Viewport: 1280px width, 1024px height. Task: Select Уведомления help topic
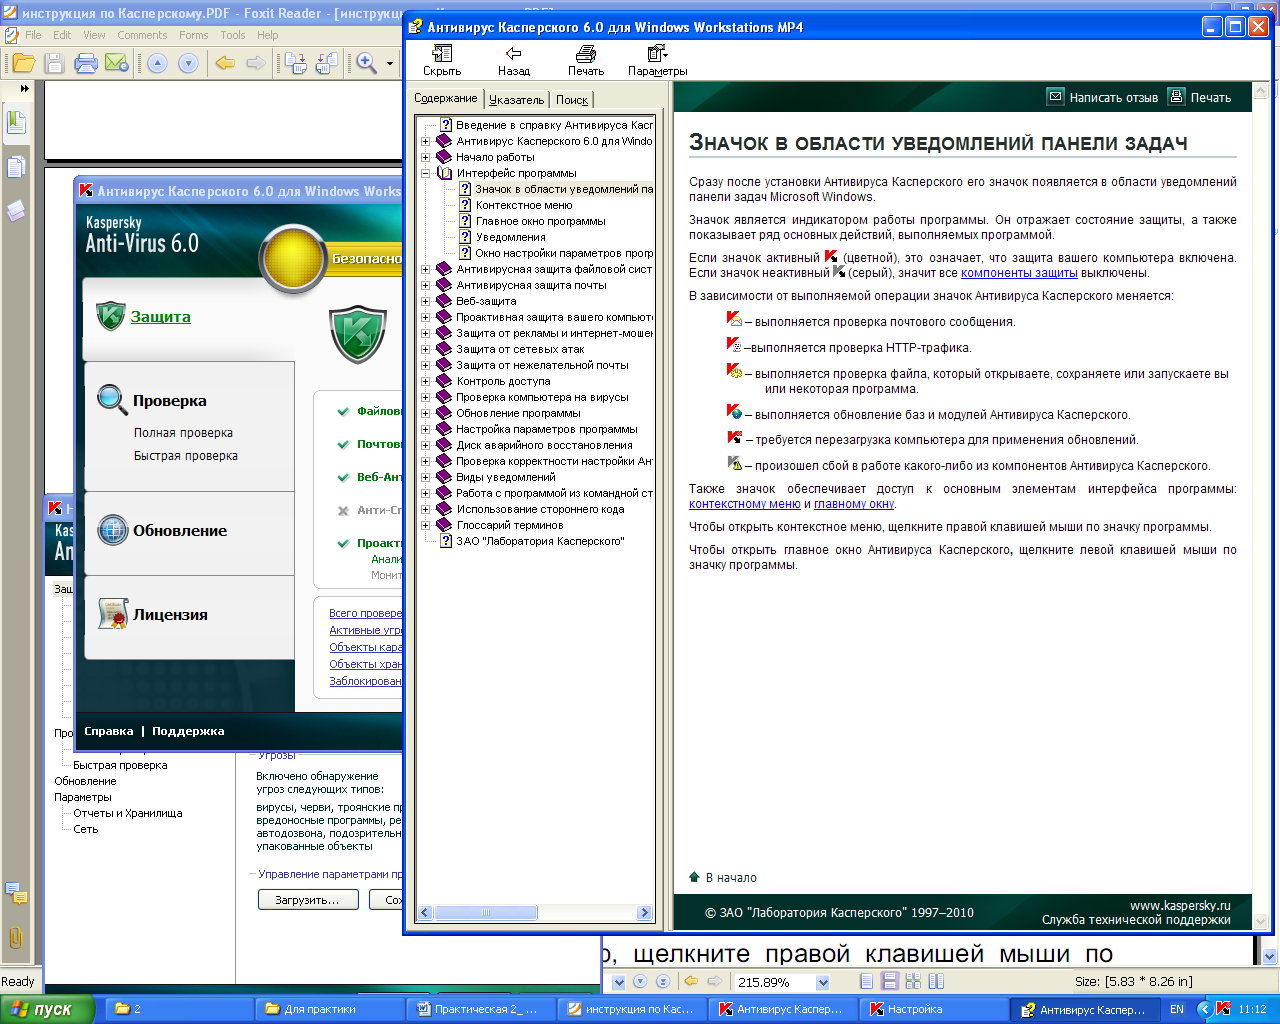click(x=510, y=237)
